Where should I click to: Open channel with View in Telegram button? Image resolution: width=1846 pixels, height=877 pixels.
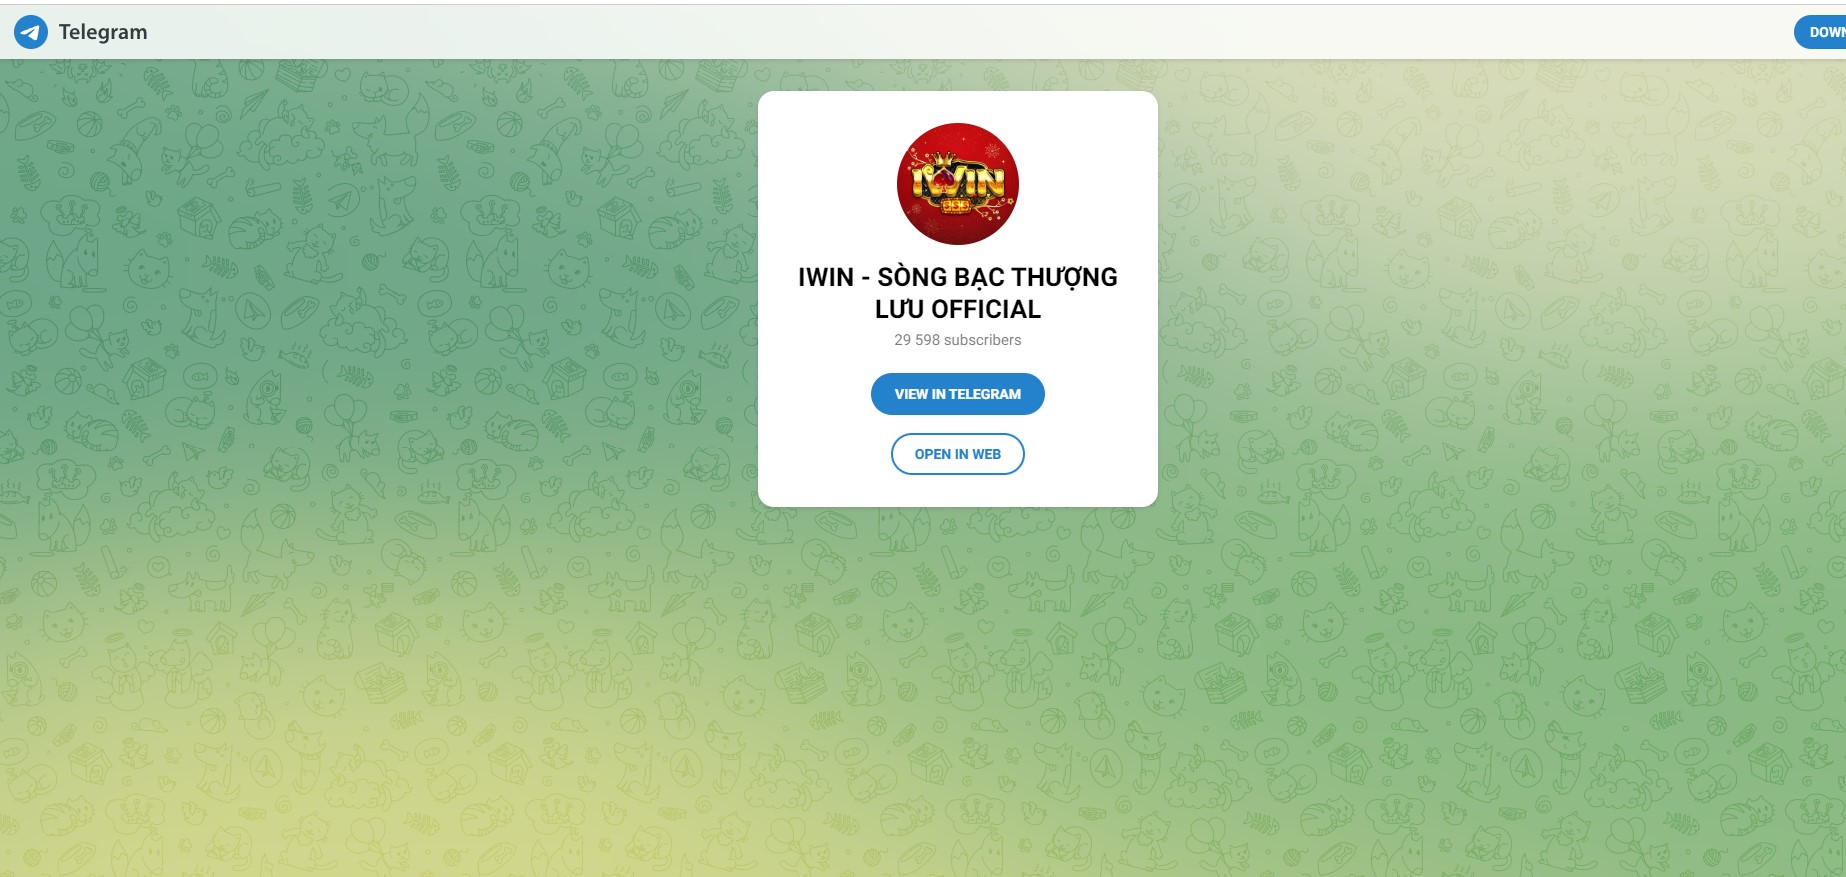point(958,394)
